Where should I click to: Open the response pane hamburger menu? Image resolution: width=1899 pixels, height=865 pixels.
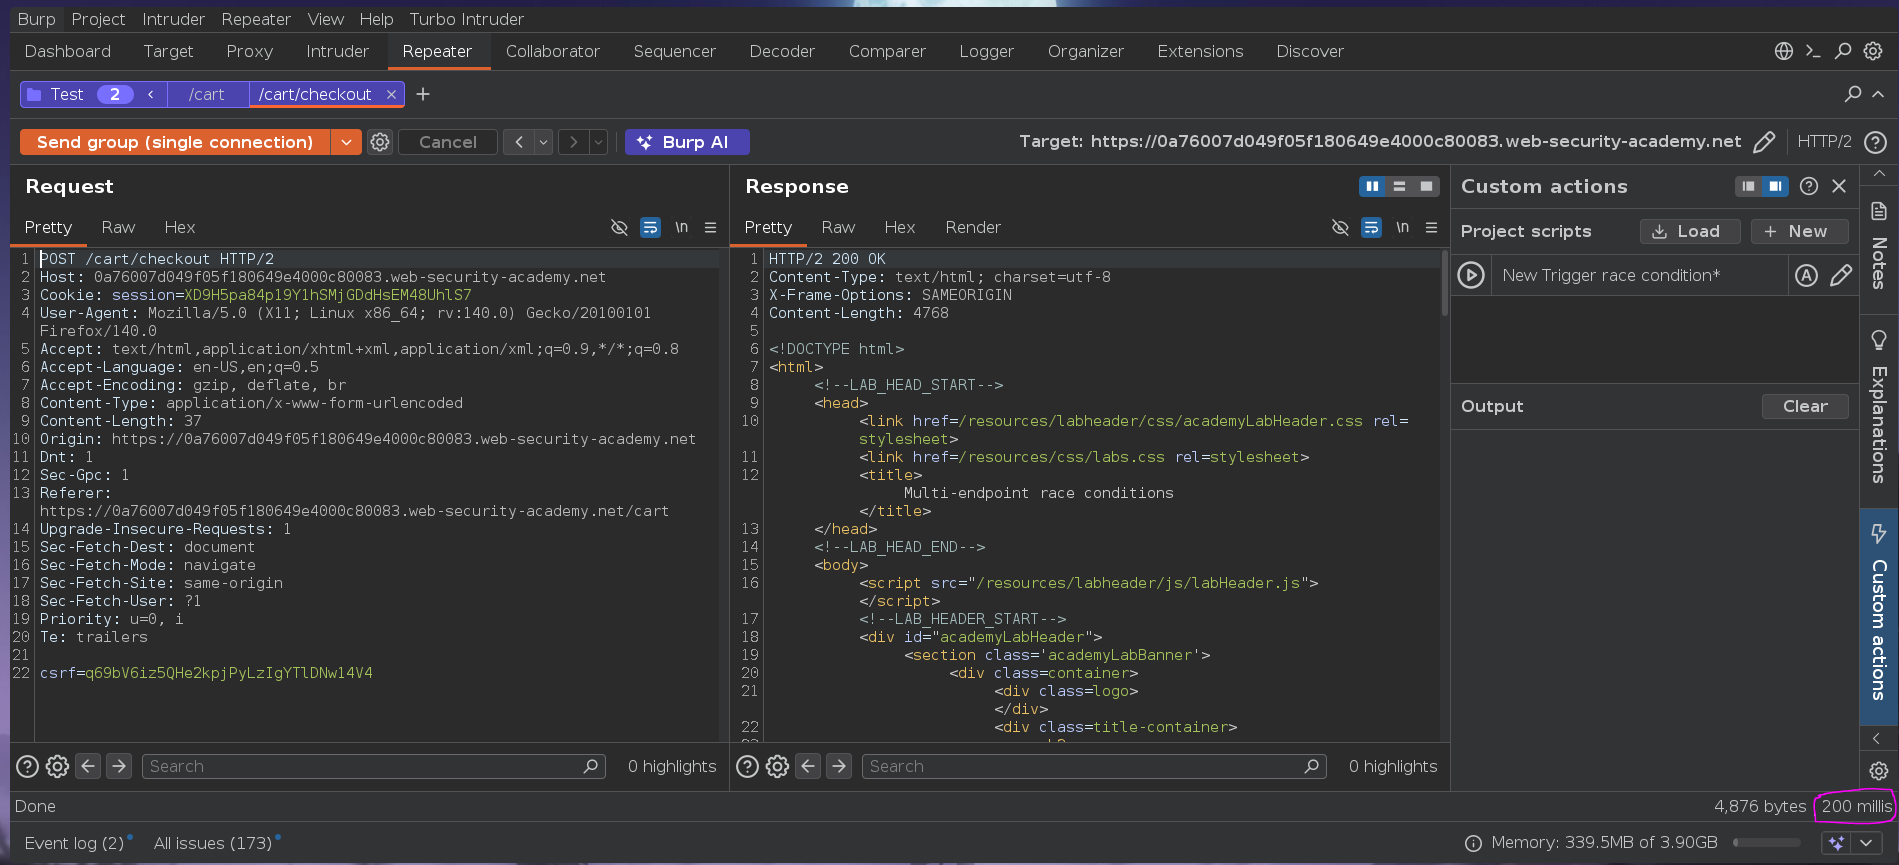point(1431,228)
